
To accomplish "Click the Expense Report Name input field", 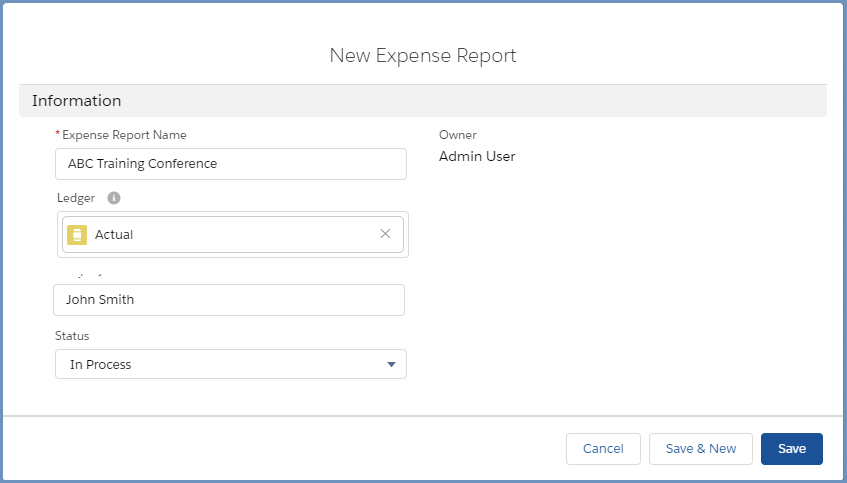I will coord(231,164).
